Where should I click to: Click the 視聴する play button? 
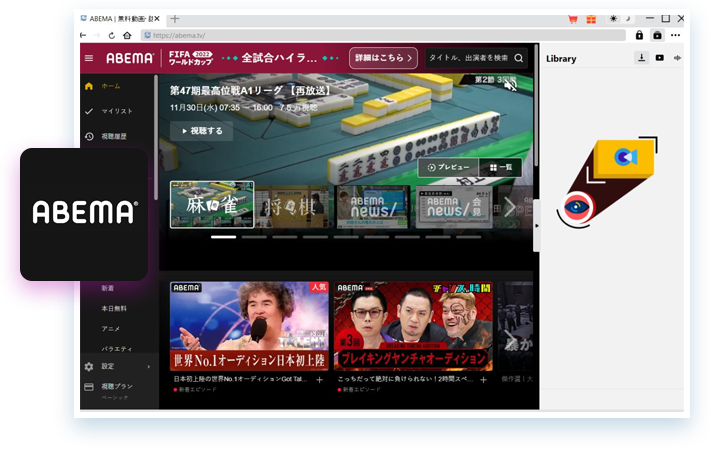tap(202, 131)
